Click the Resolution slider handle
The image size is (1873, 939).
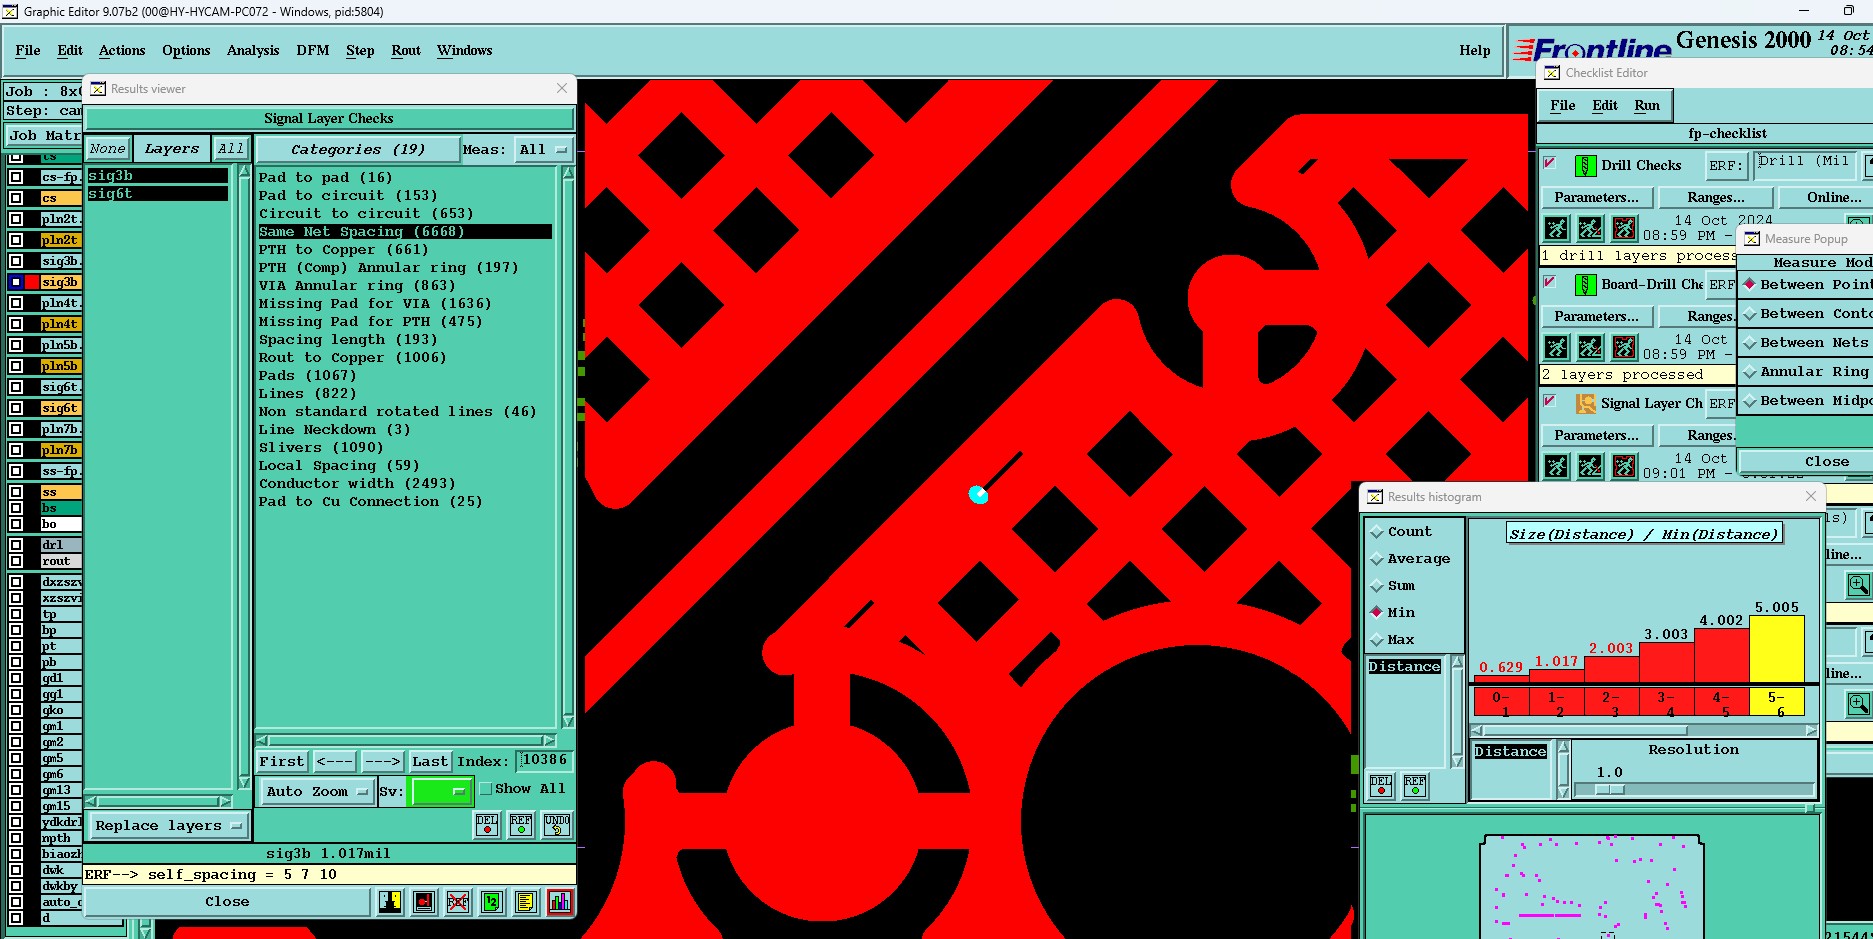tap(1609, 790)
